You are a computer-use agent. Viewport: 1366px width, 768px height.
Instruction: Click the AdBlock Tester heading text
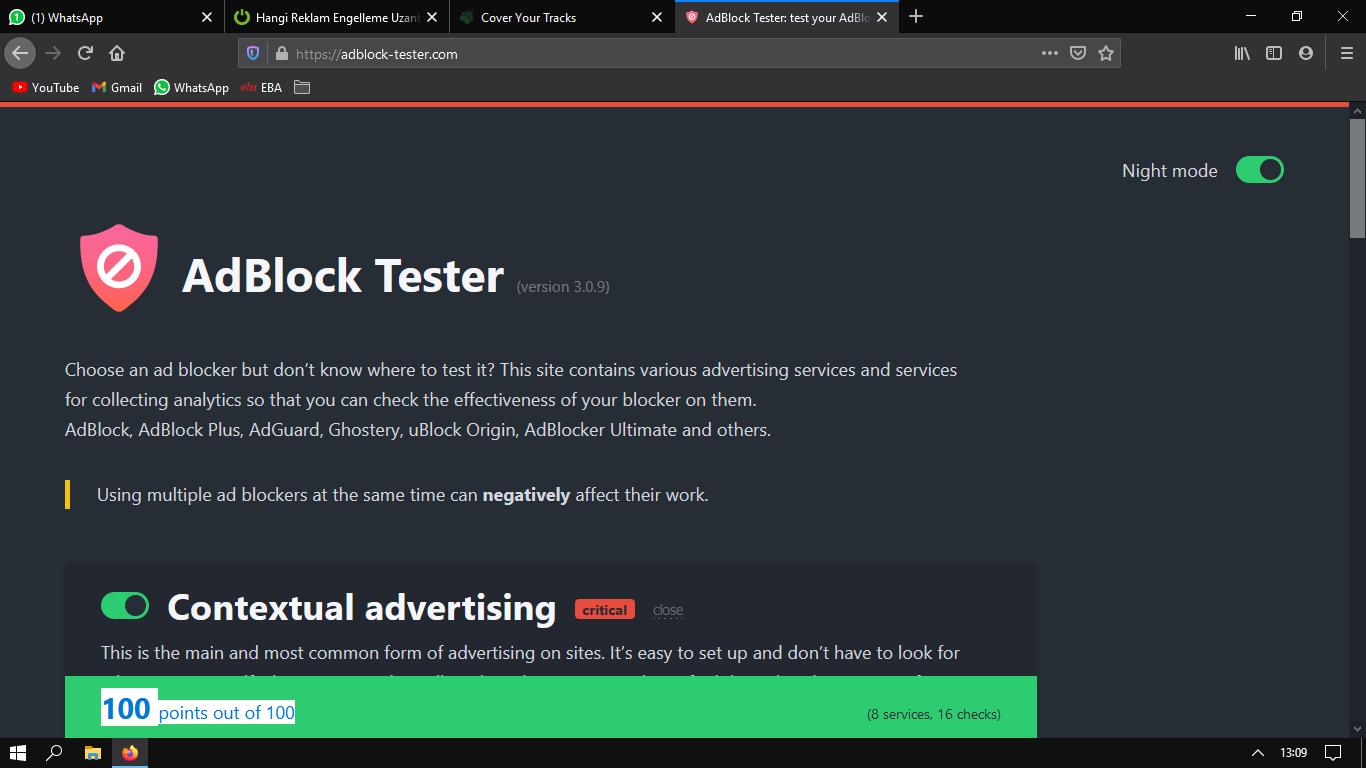click(343, 276)
